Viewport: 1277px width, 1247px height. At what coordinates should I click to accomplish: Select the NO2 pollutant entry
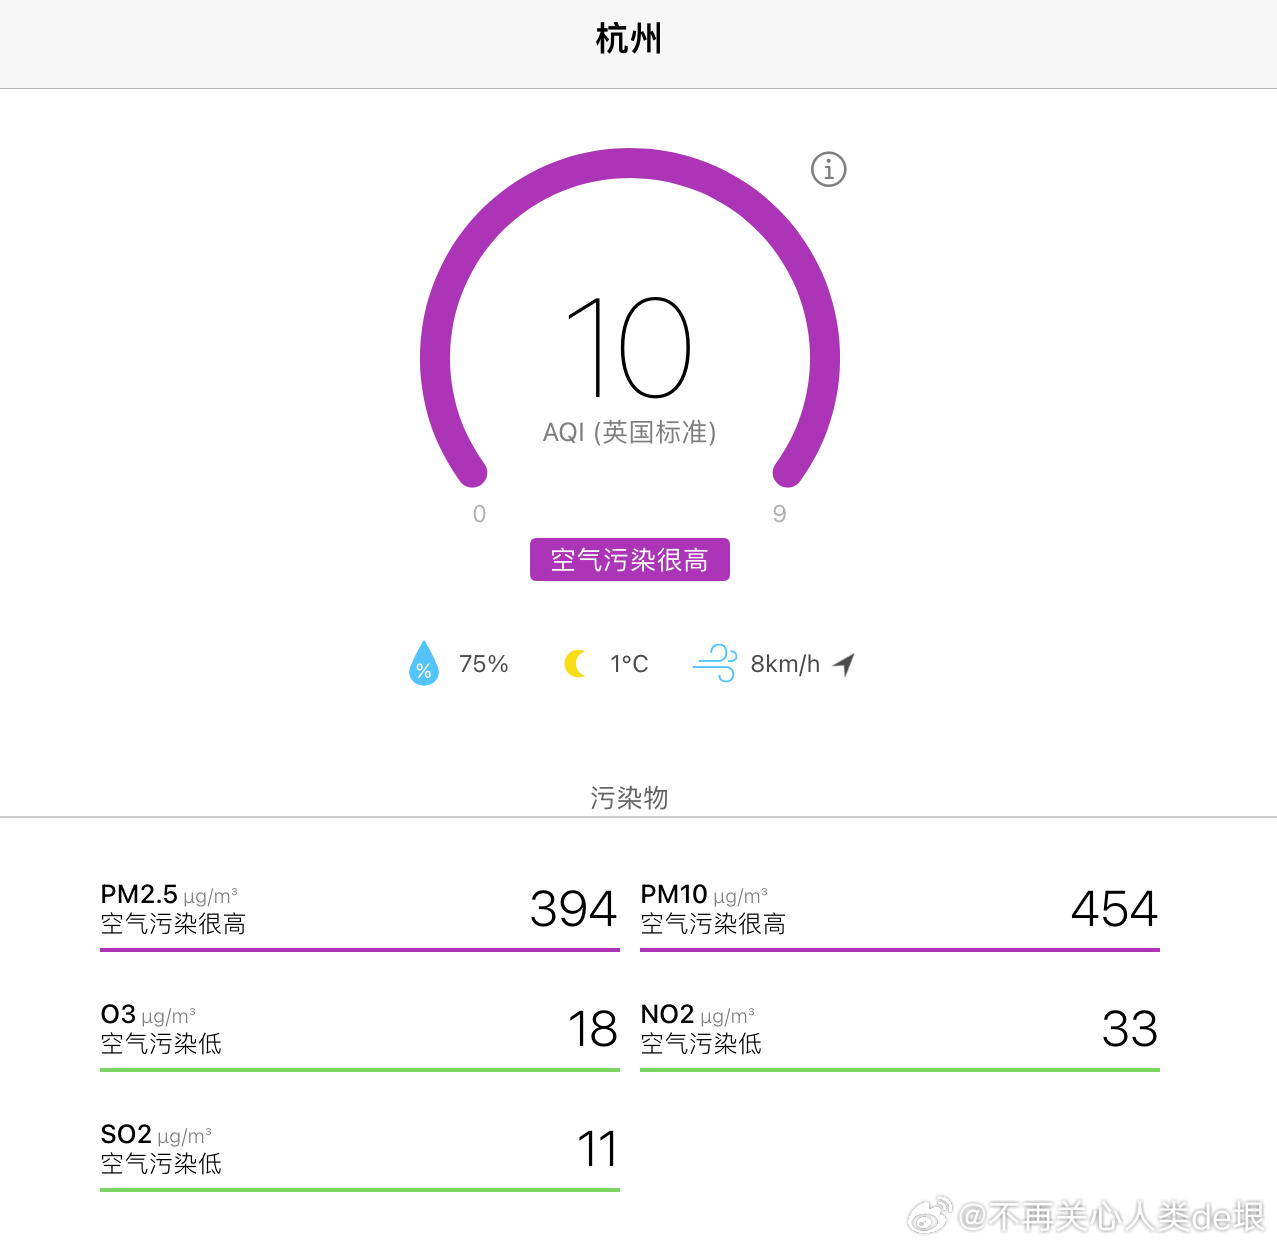pyautogui.click(x=899, y=1030)
